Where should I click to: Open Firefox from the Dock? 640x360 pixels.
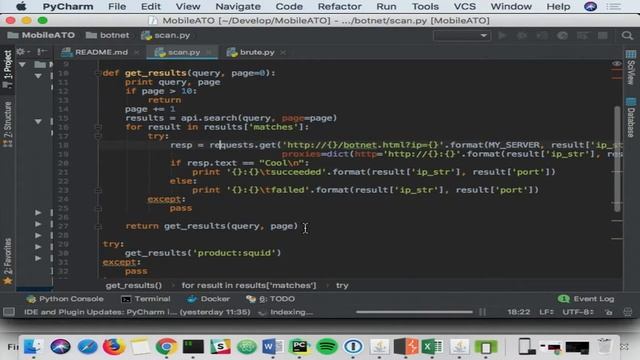coord(113,347)
